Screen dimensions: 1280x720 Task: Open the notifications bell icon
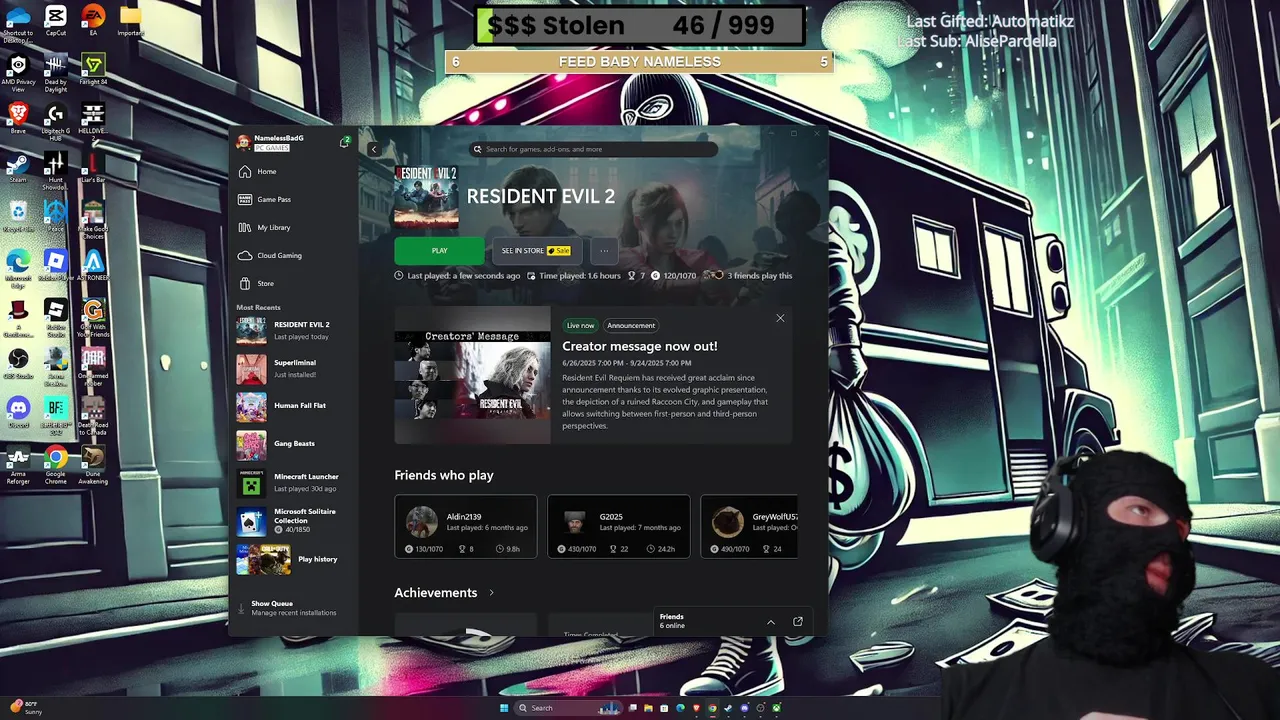coord(344,142)
